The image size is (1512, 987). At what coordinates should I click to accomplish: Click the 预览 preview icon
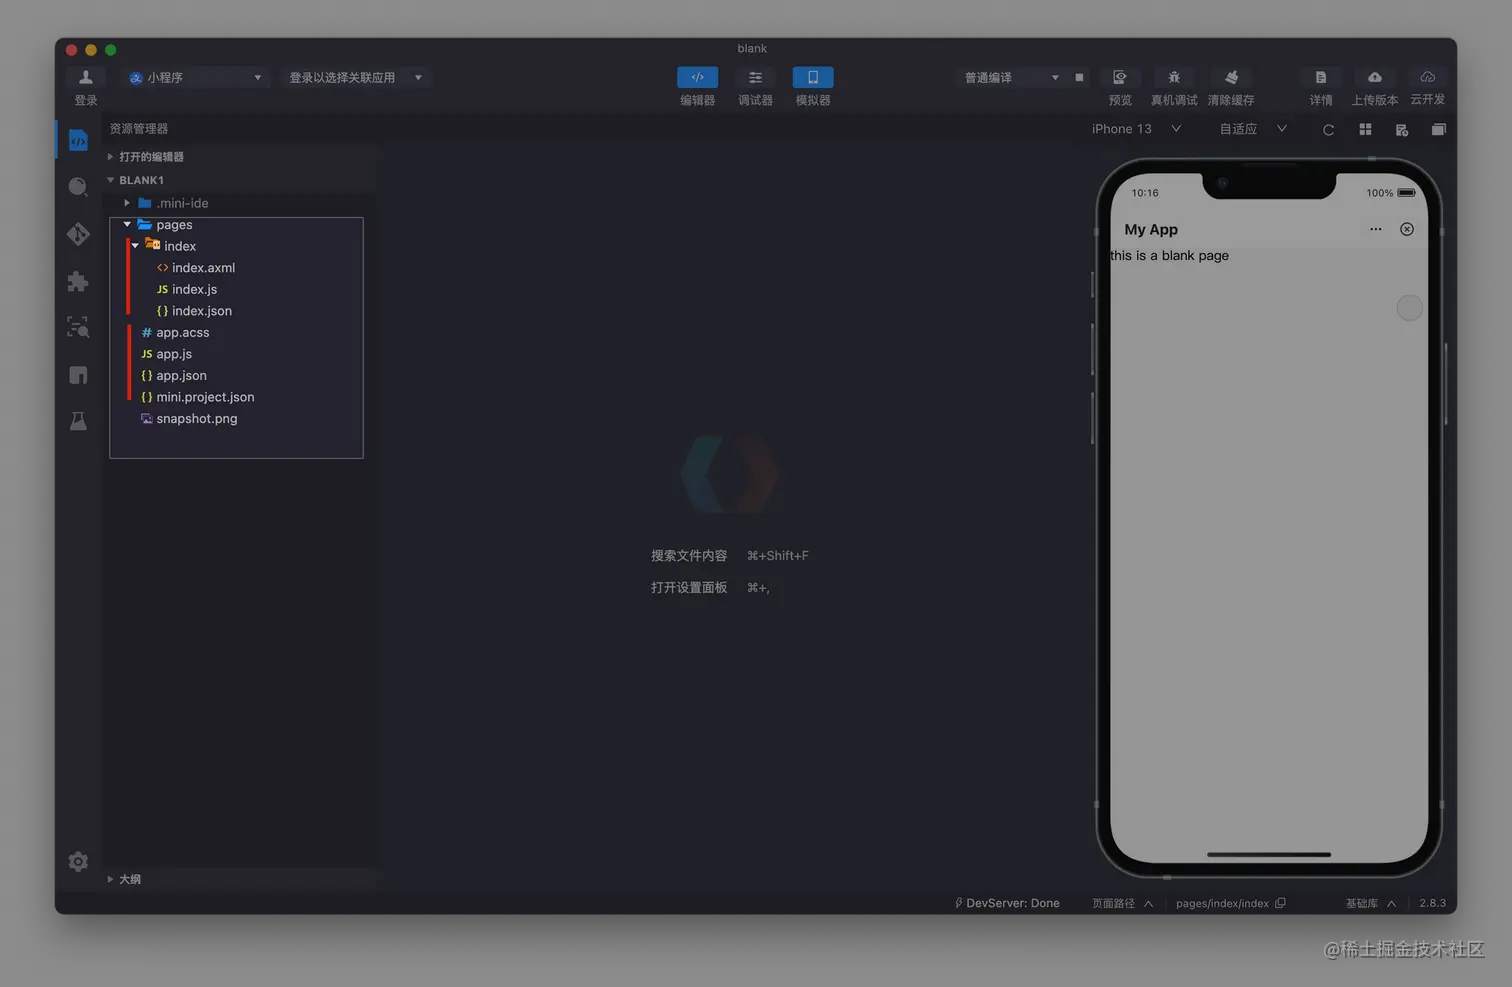[1120, 78]
